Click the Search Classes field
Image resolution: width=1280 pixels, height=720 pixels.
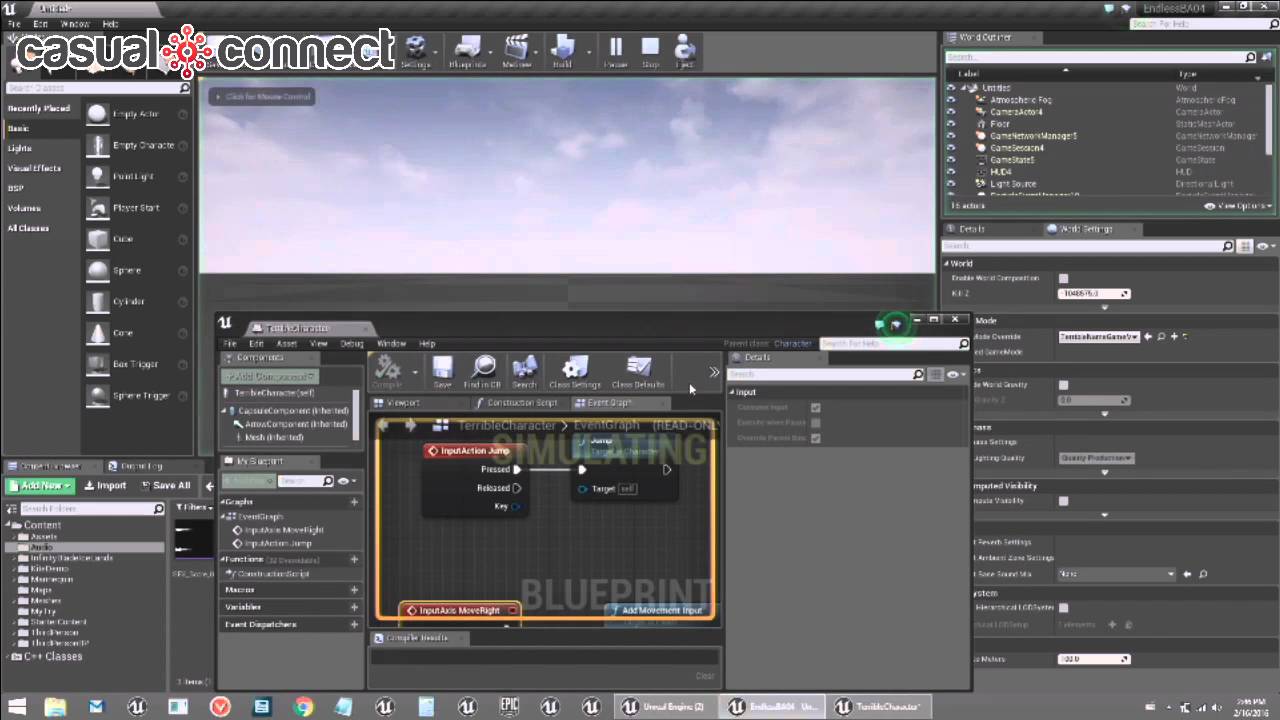click(98, 88)
